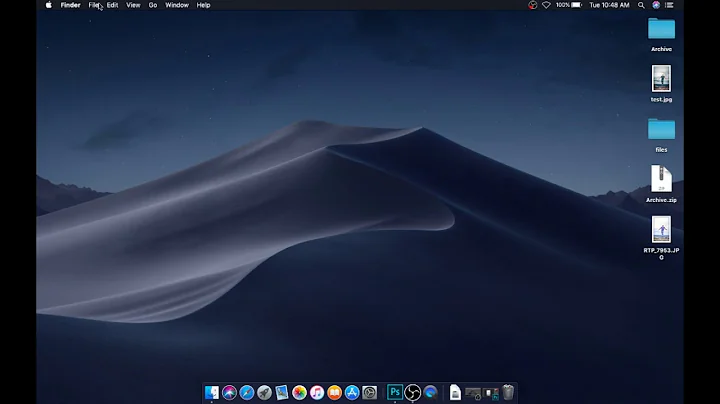Open the Finder application menu
The width and height of the screenshot is (720, 404).
[x=70, y=5]
